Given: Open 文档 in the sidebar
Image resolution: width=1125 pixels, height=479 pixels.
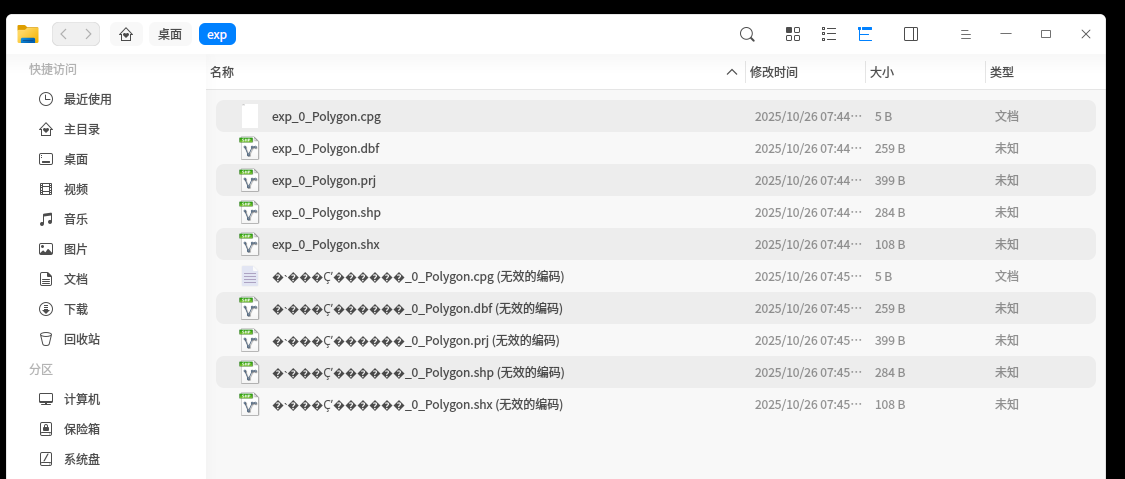Looking at the screenshot, I should pyautogui.click(x=105, y=279).
